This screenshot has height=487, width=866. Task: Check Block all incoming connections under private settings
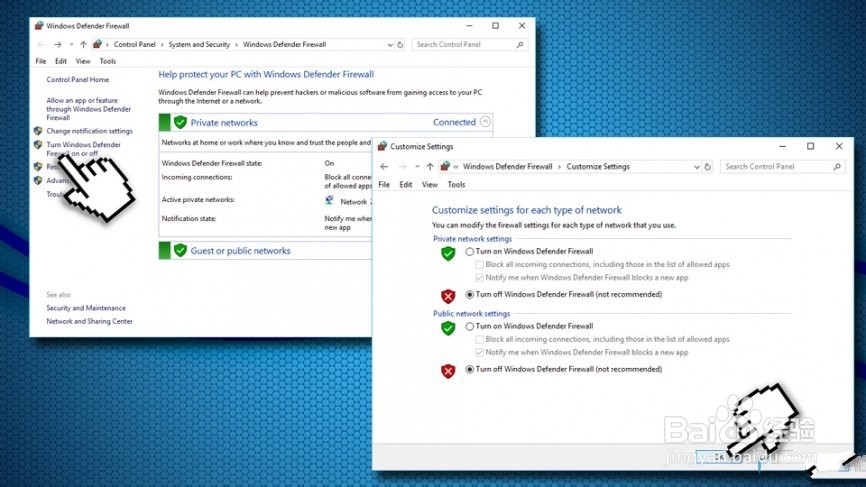click(x=479, y=264)
